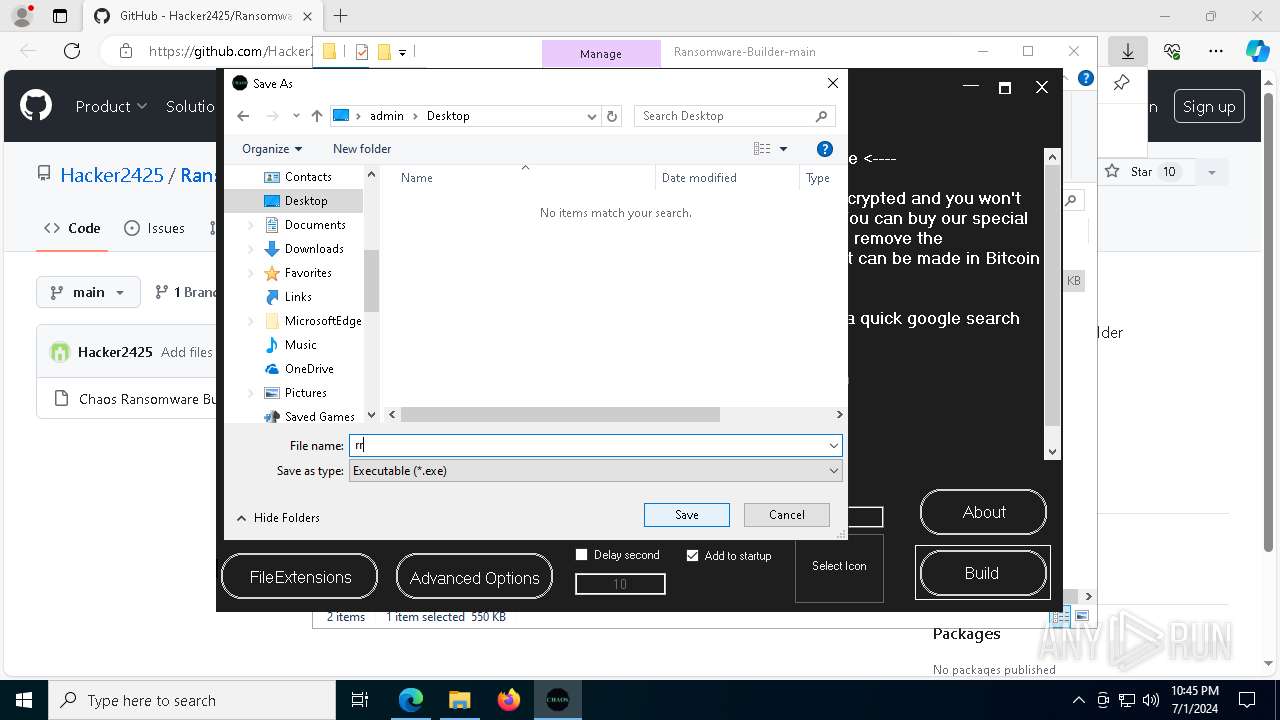This screenshot has height=720, width=1280.
Task: Click the pin icon in Explorer window
Action: (1121, 83)
